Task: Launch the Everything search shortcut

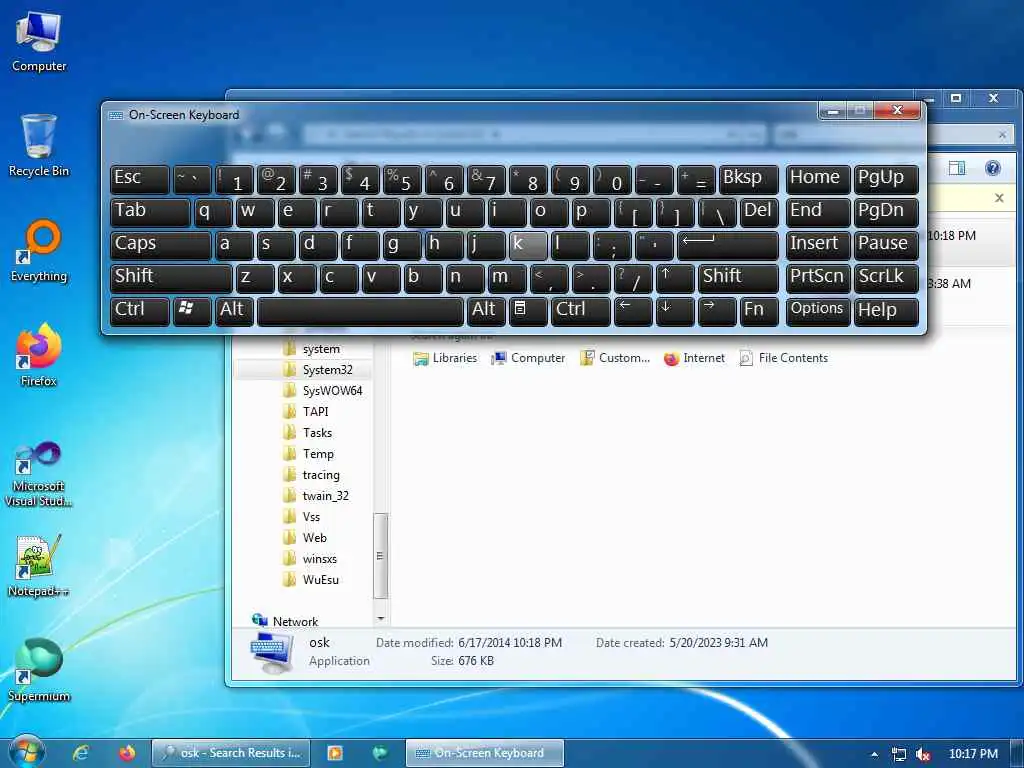Action: click(x=39, y=251)
